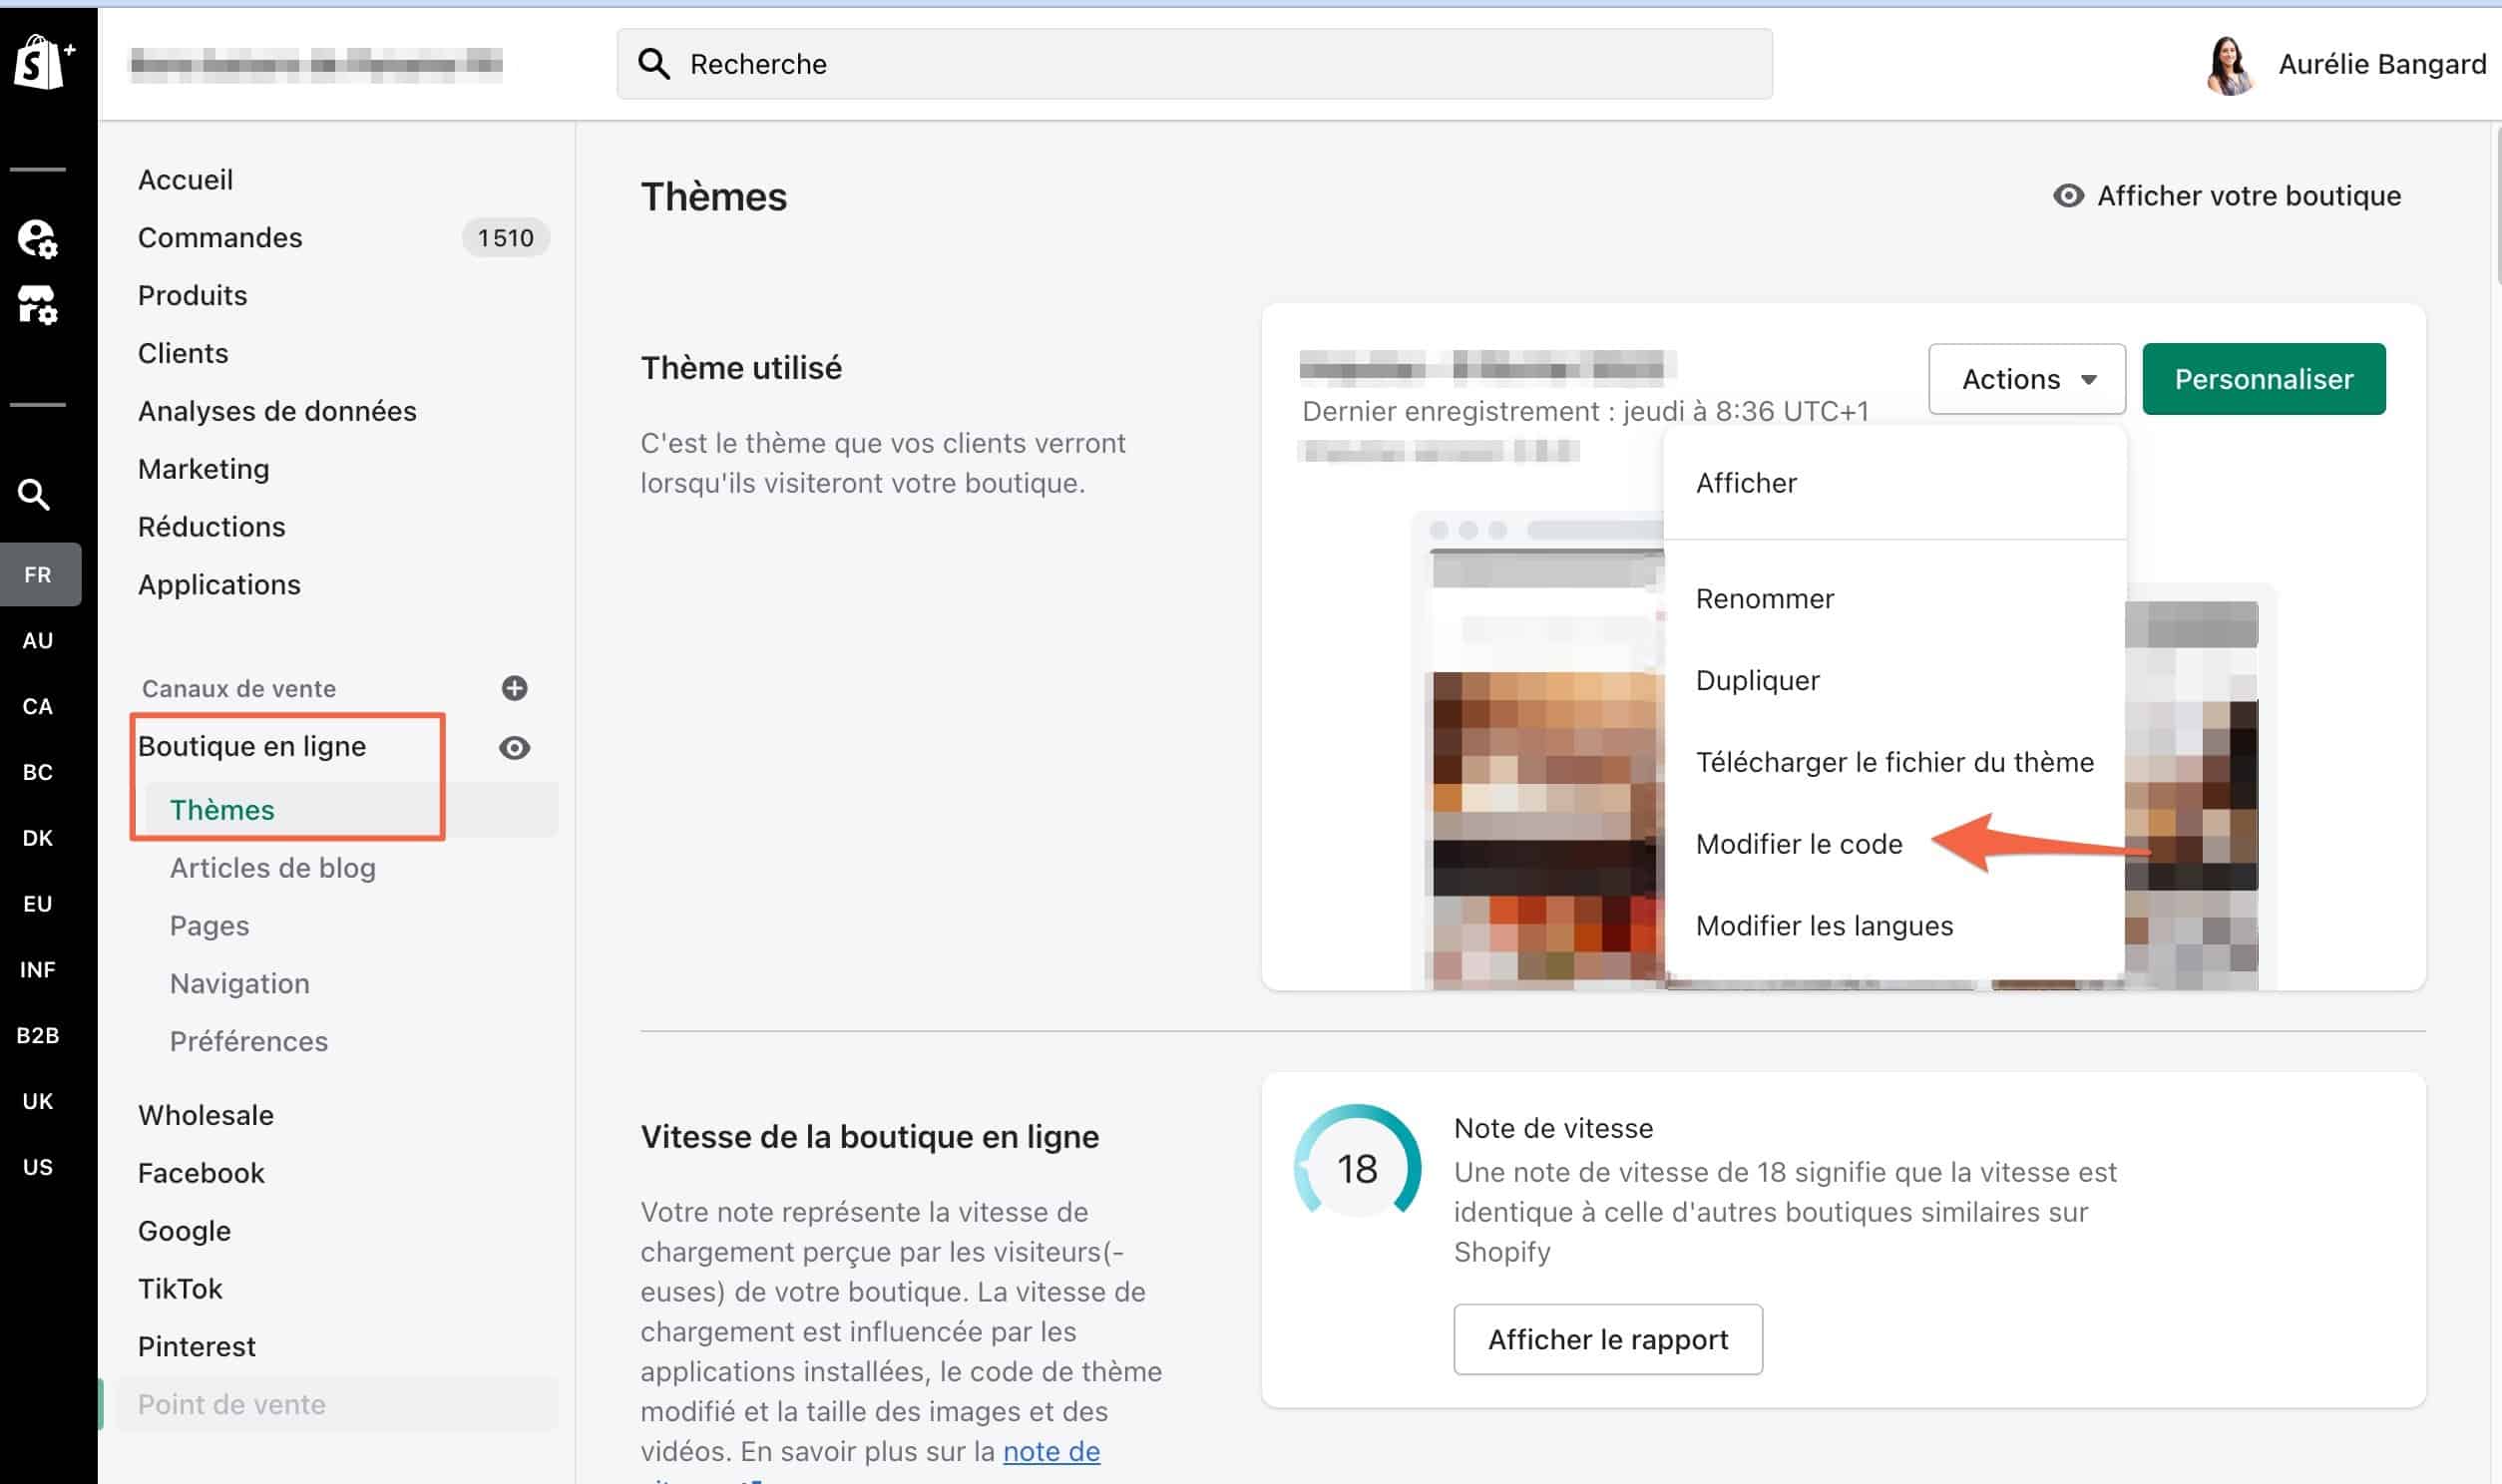
Task: Open the note de vitesse link
Action: pos(1051,1451)
